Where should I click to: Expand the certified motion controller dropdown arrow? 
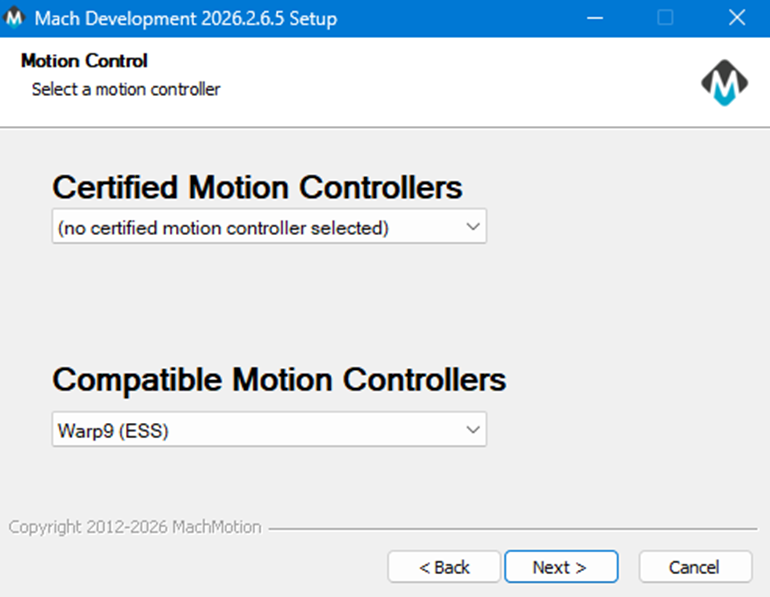tap(473, 227)
